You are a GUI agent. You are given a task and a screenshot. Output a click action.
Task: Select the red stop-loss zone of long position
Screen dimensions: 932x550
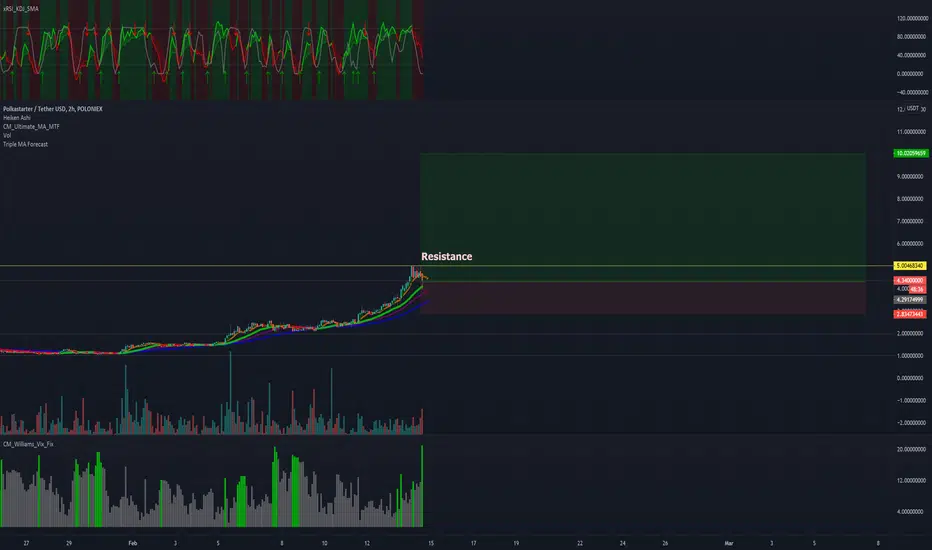click(x=643, y=297)
